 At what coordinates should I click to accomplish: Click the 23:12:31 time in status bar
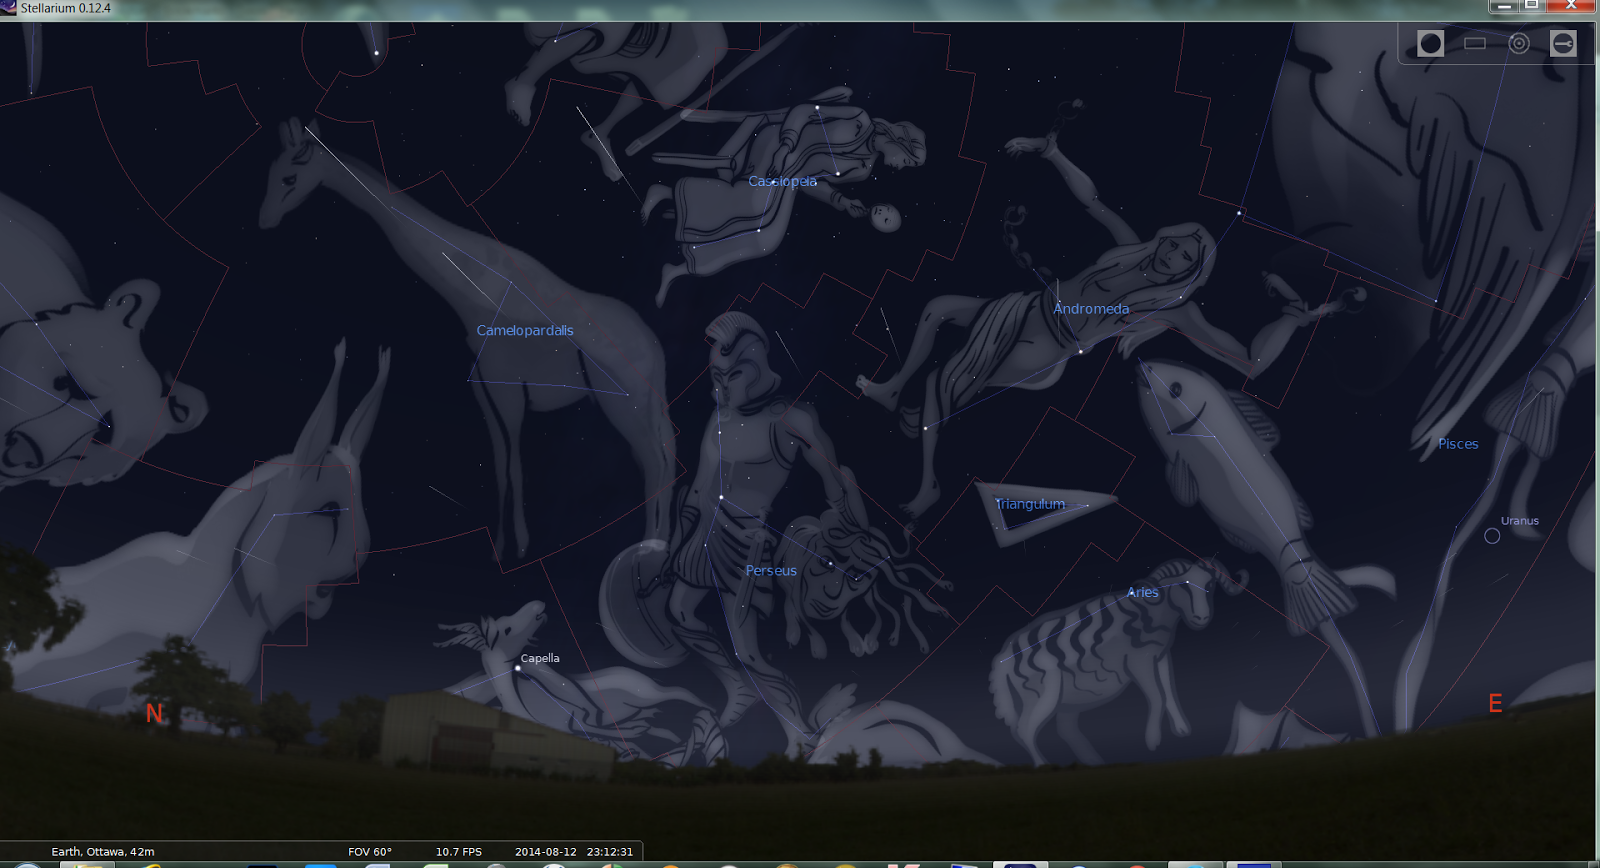tap(610, 852)
